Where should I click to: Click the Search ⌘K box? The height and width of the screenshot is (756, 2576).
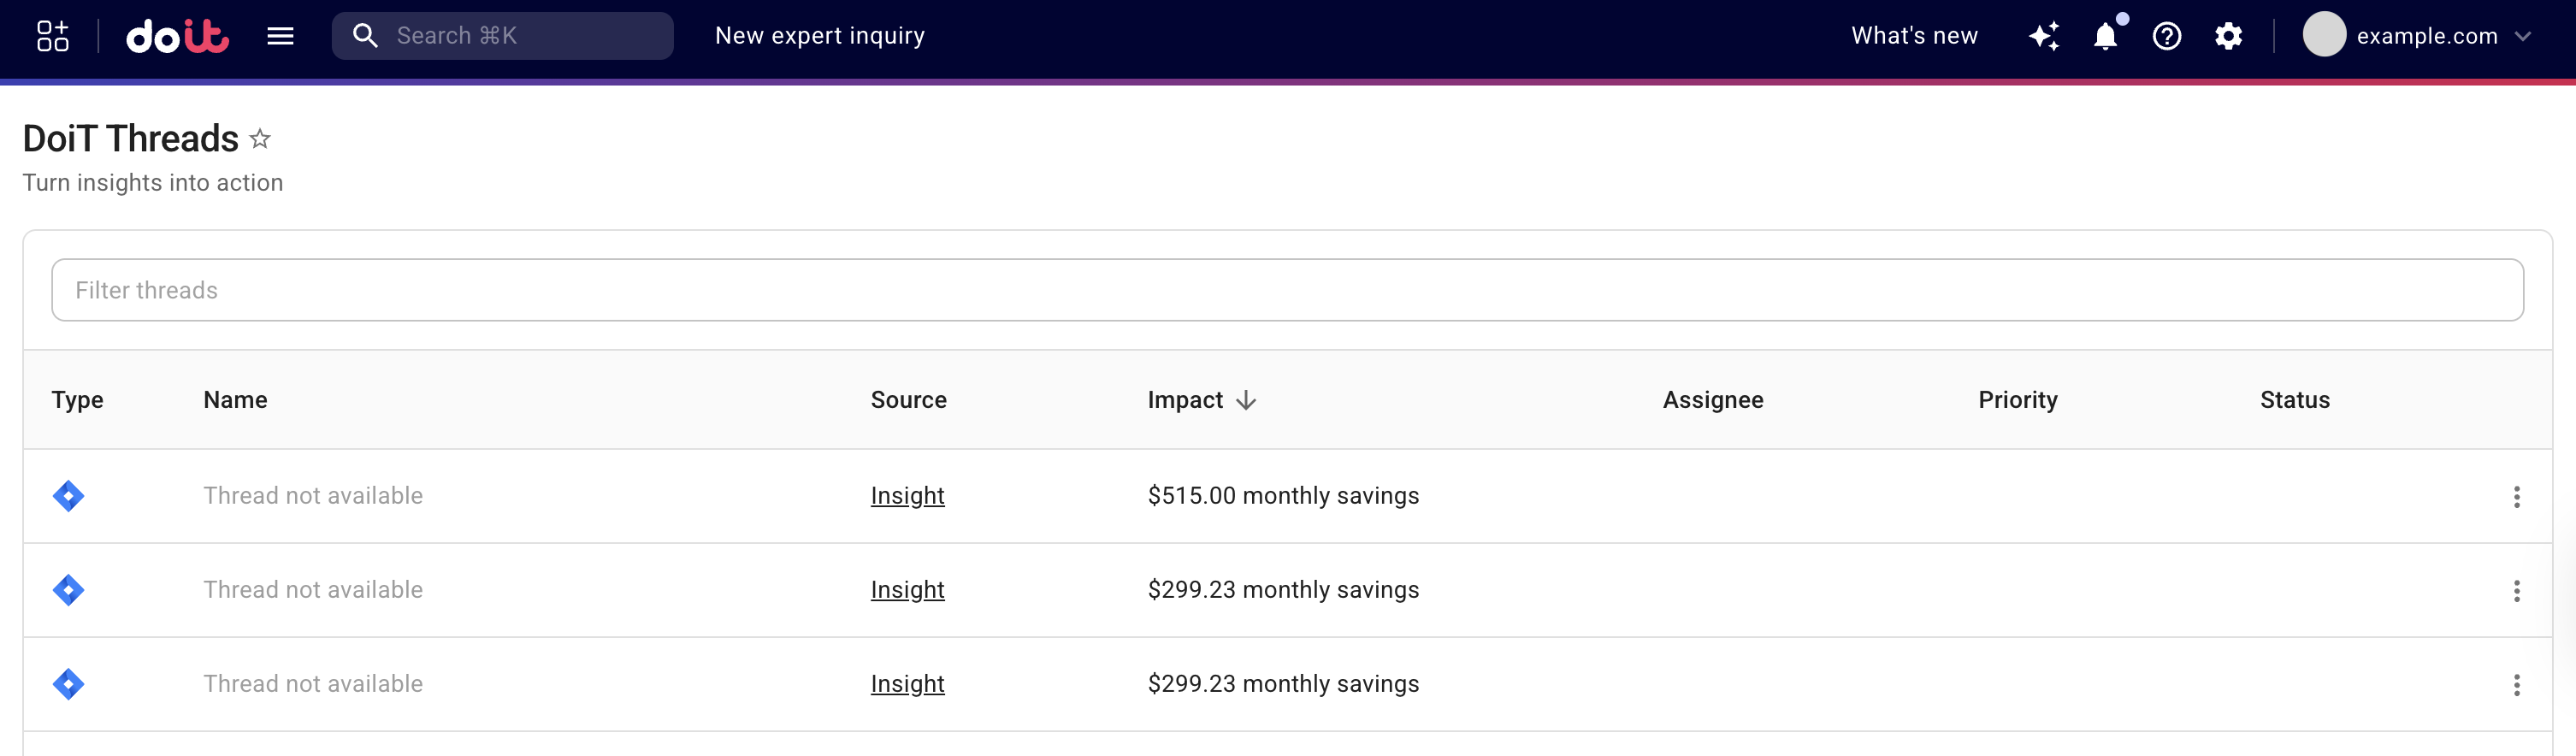[x=502, y=36]
